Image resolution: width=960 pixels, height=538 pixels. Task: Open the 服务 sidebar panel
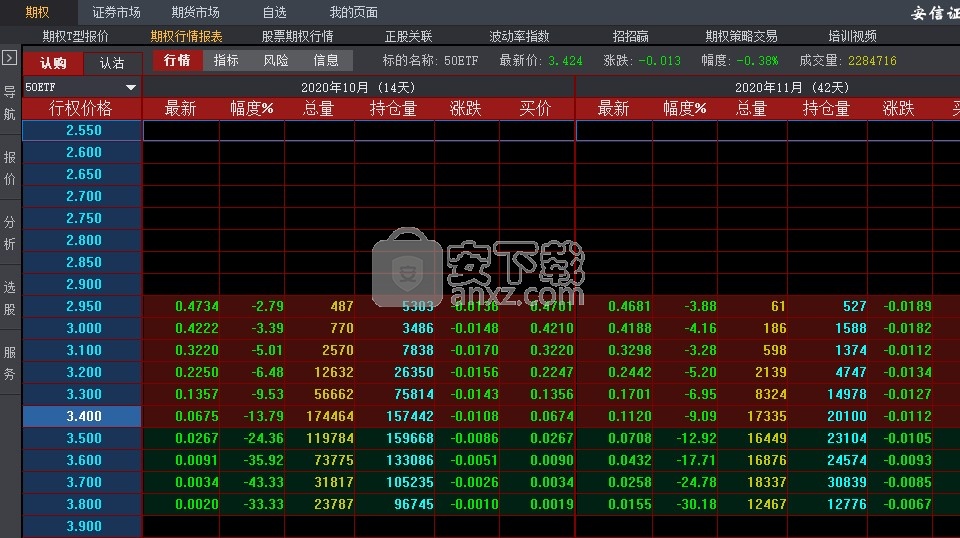pos(9,363)
